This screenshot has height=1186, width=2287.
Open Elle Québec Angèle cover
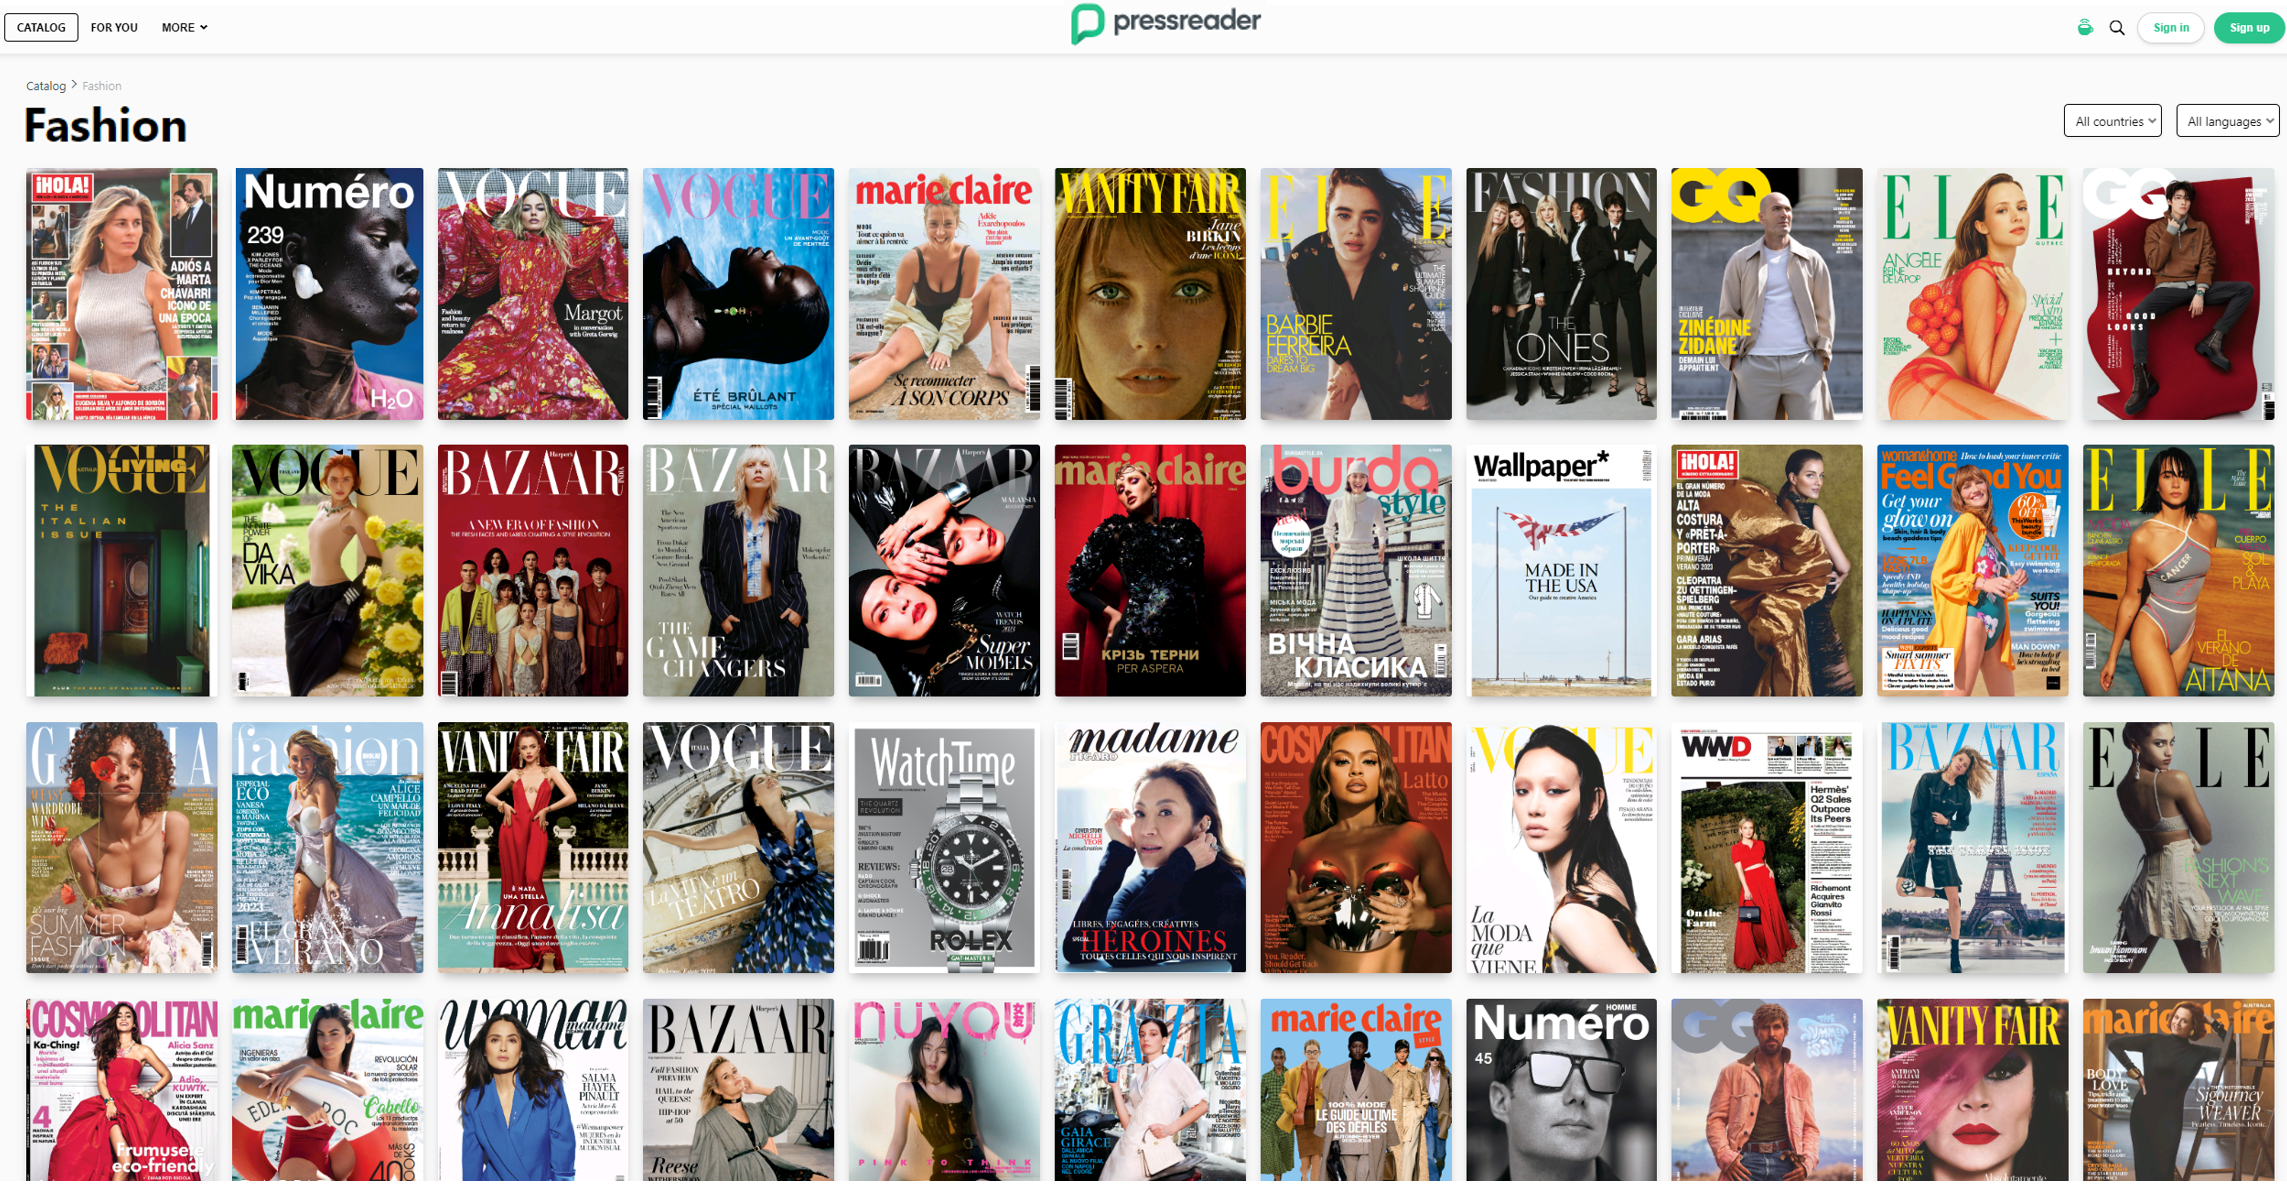pos(1972,294)
